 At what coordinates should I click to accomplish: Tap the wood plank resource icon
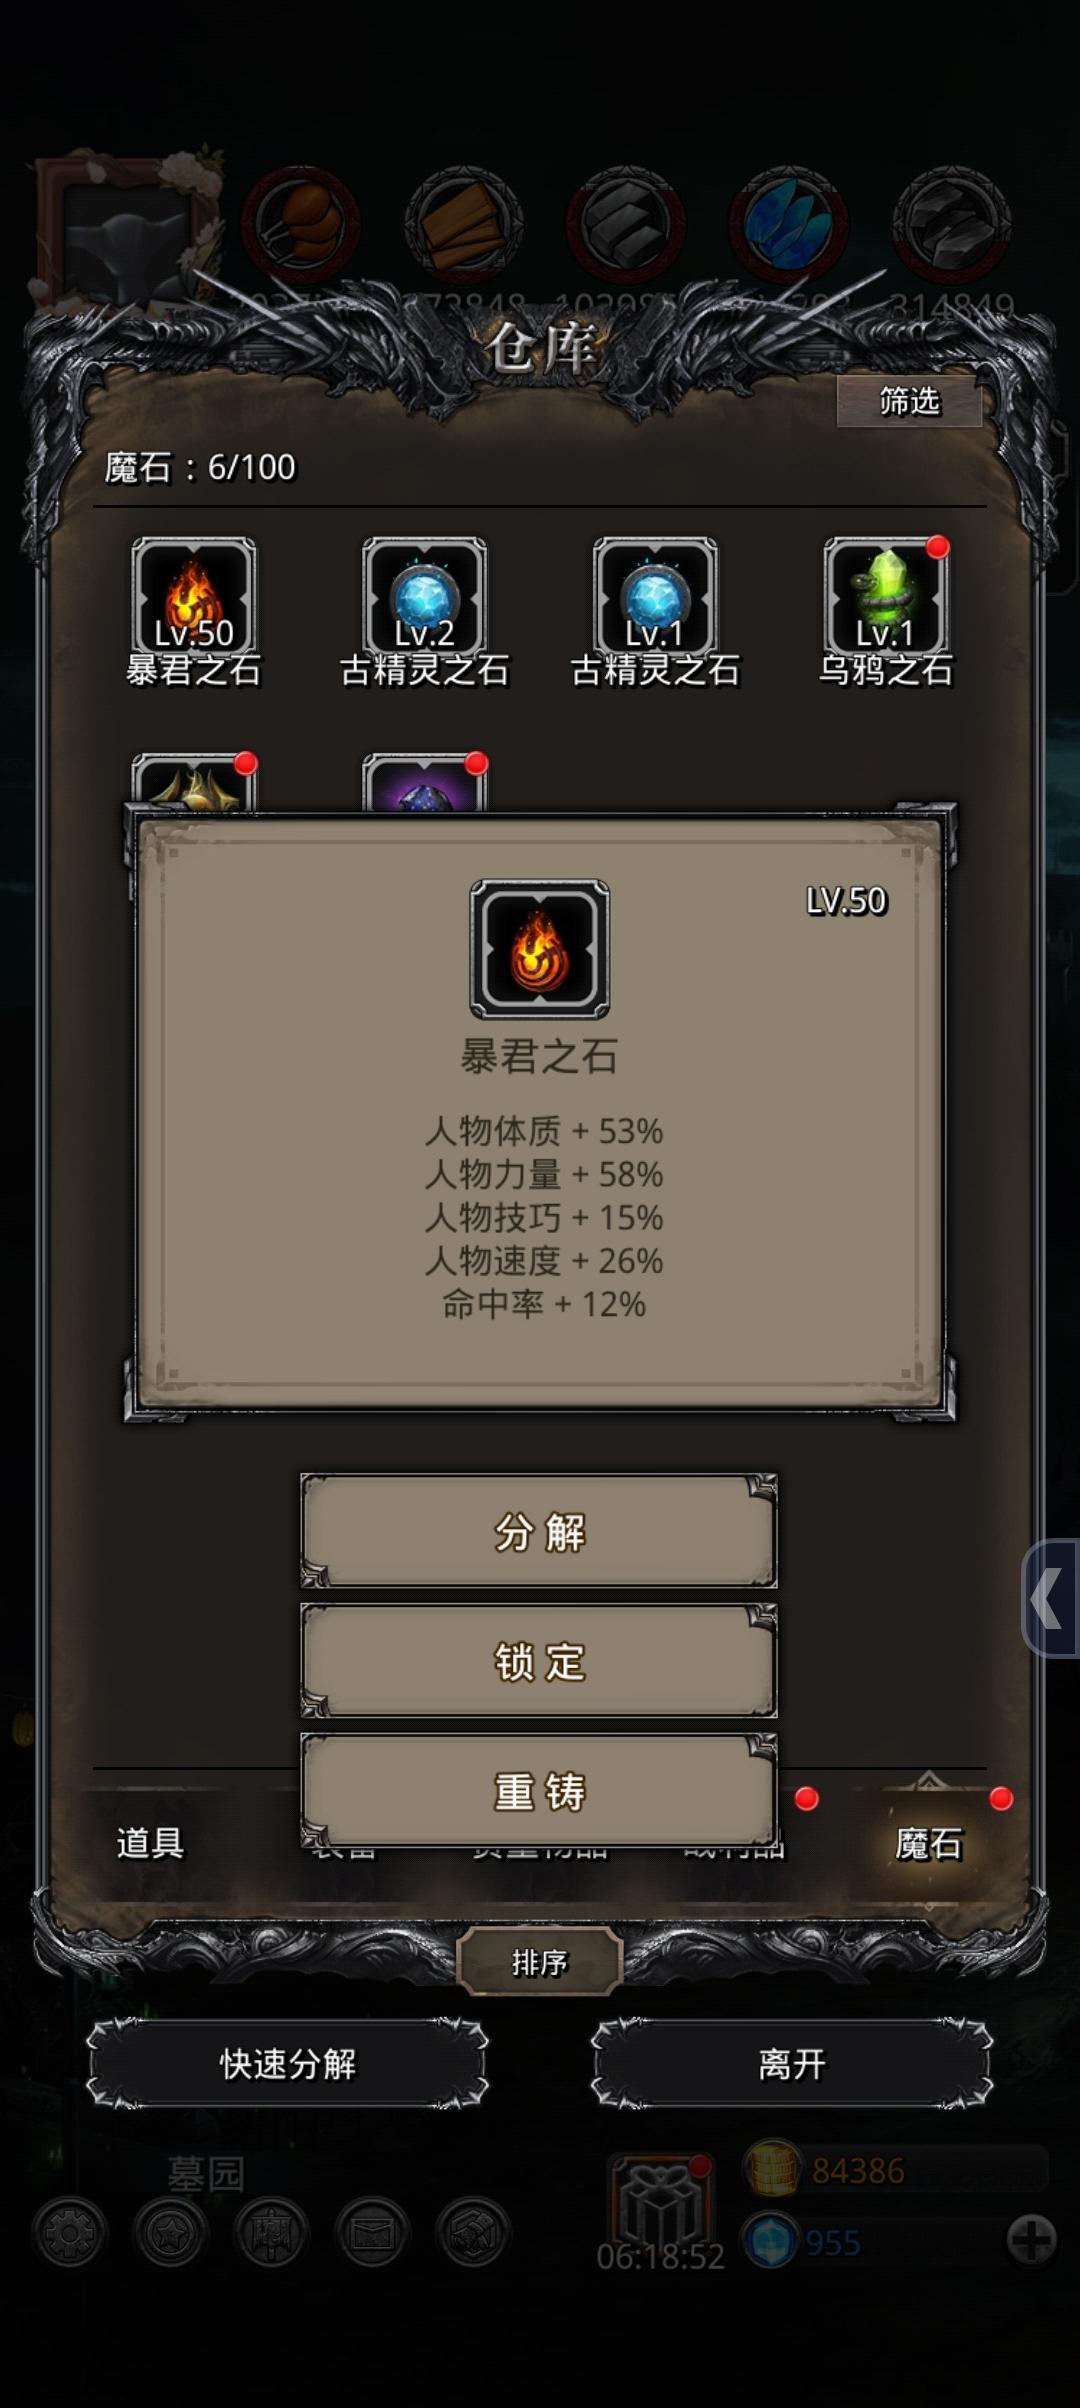click(x=464, y=225)
